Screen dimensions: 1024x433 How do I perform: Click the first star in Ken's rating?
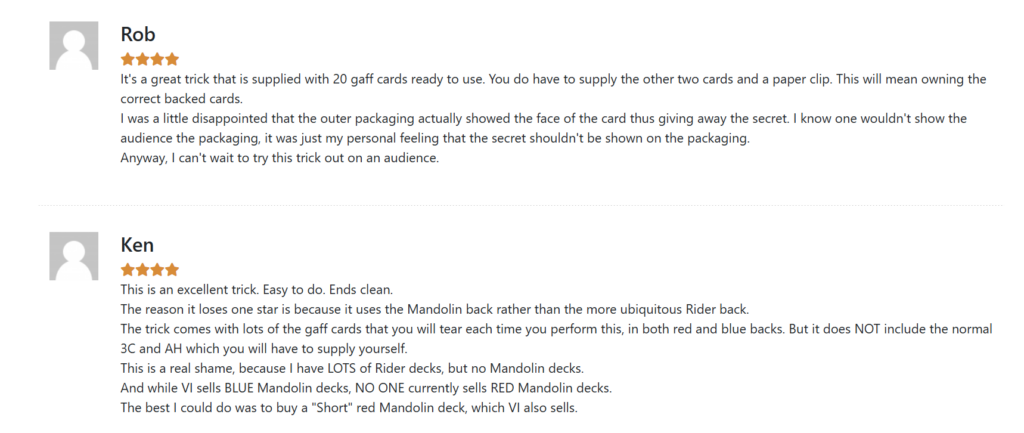127,270
